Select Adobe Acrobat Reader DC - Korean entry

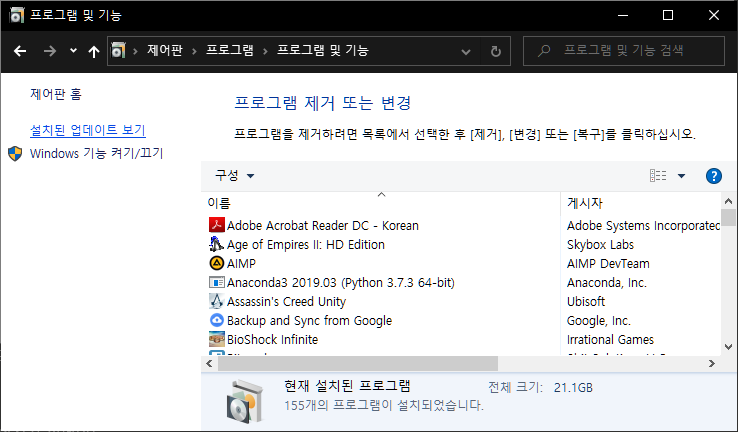click(x=323, y=226)
